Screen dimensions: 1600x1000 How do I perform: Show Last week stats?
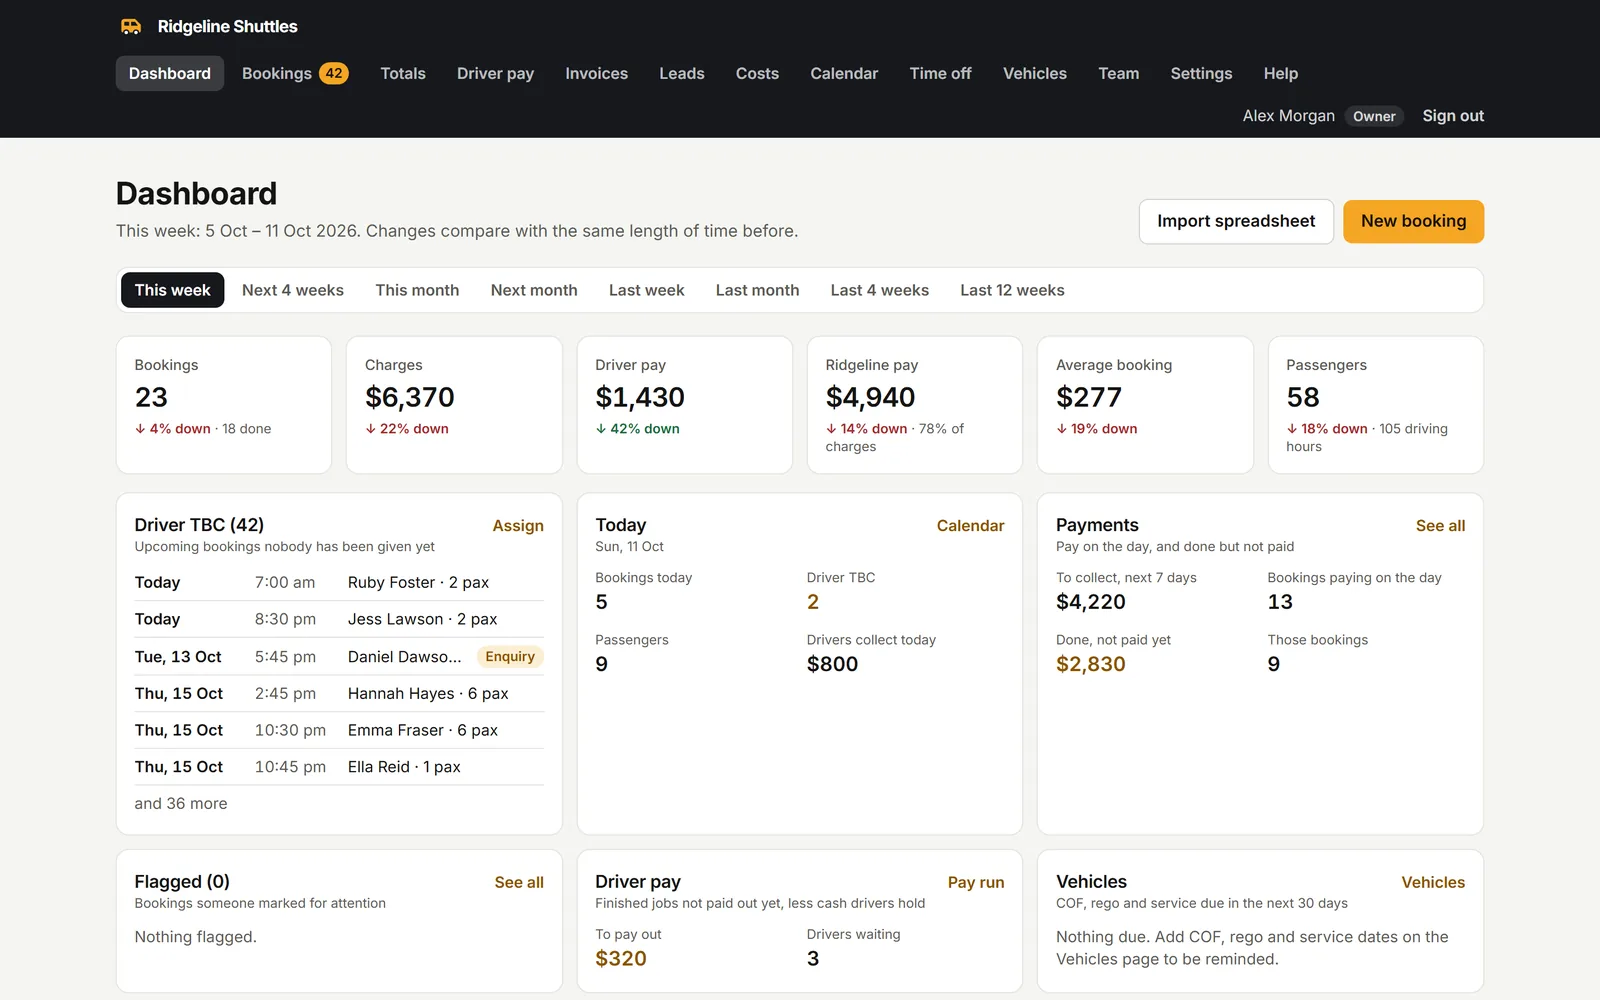point(647,290)
